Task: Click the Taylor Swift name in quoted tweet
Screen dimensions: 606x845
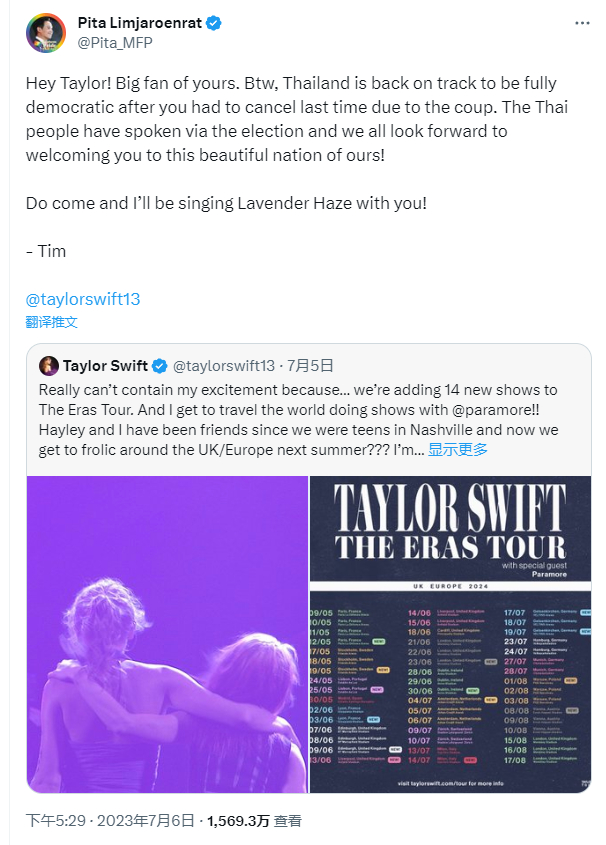Action: (x=105, y=365)
